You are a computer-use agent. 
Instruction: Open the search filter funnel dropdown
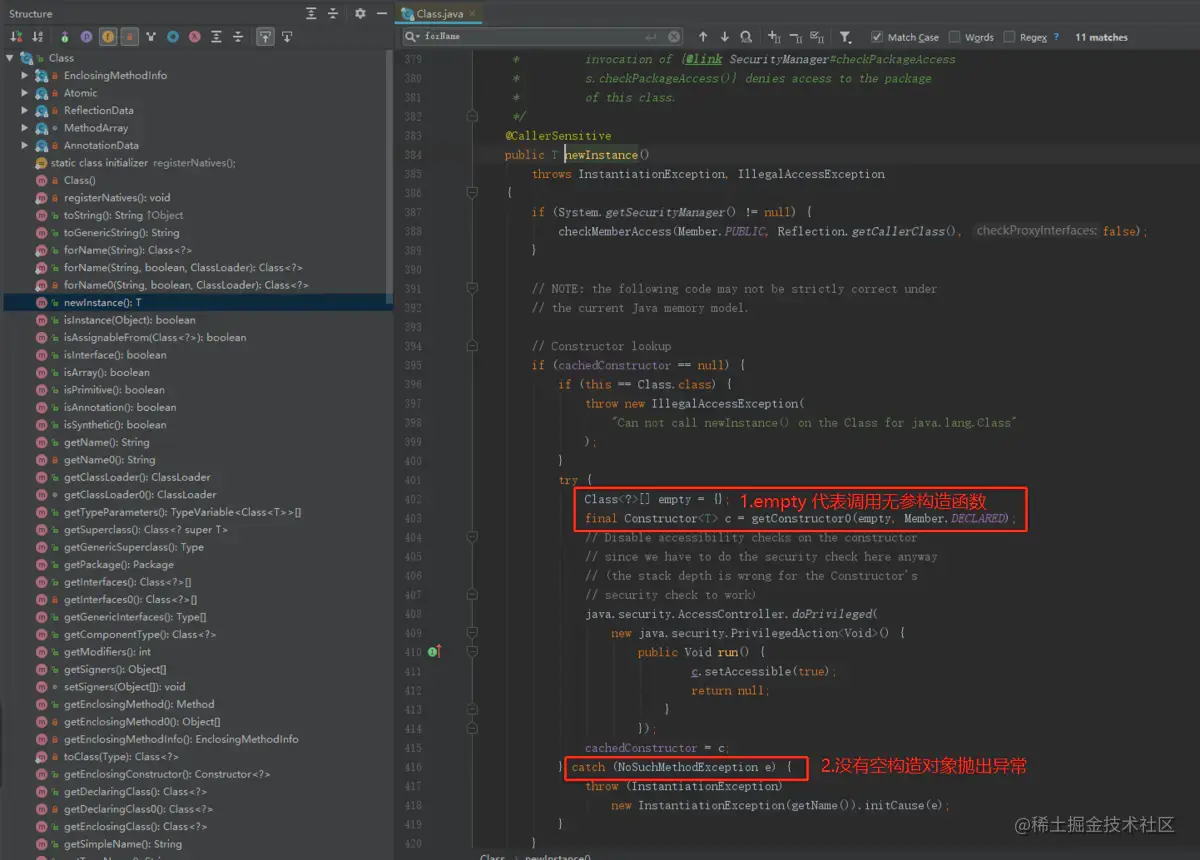845,37
